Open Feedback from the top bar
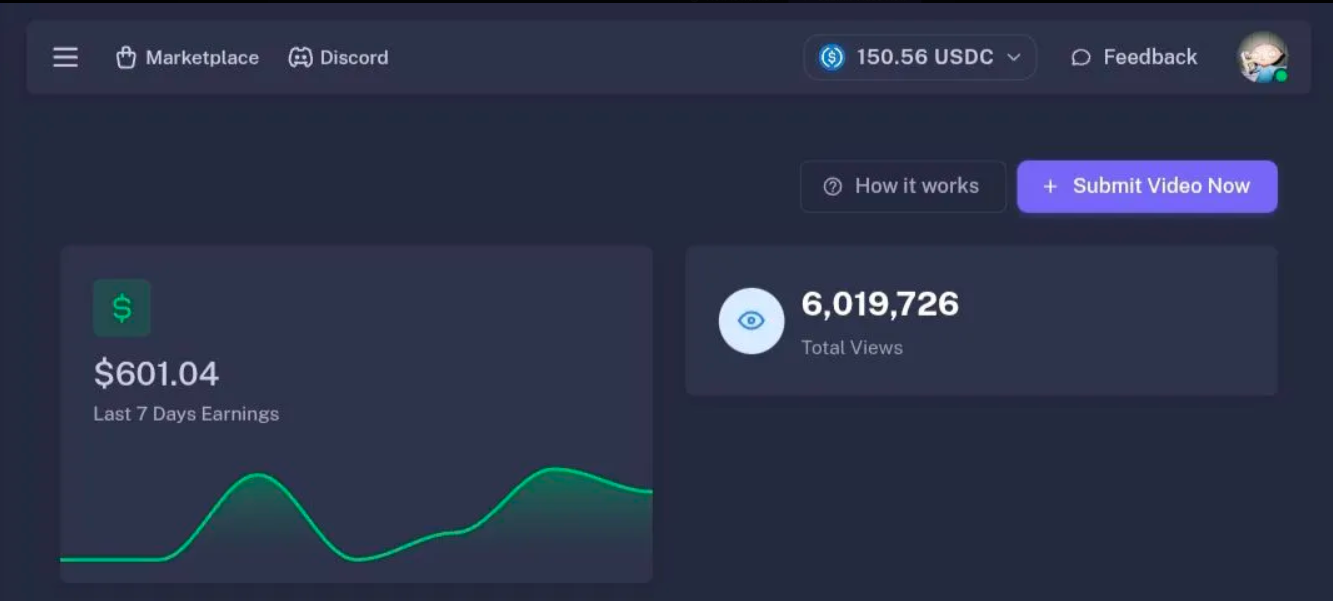Image resolution: width=1333 pixels, height=601 pixels. pyautogui.click(x=1131, y=57)
